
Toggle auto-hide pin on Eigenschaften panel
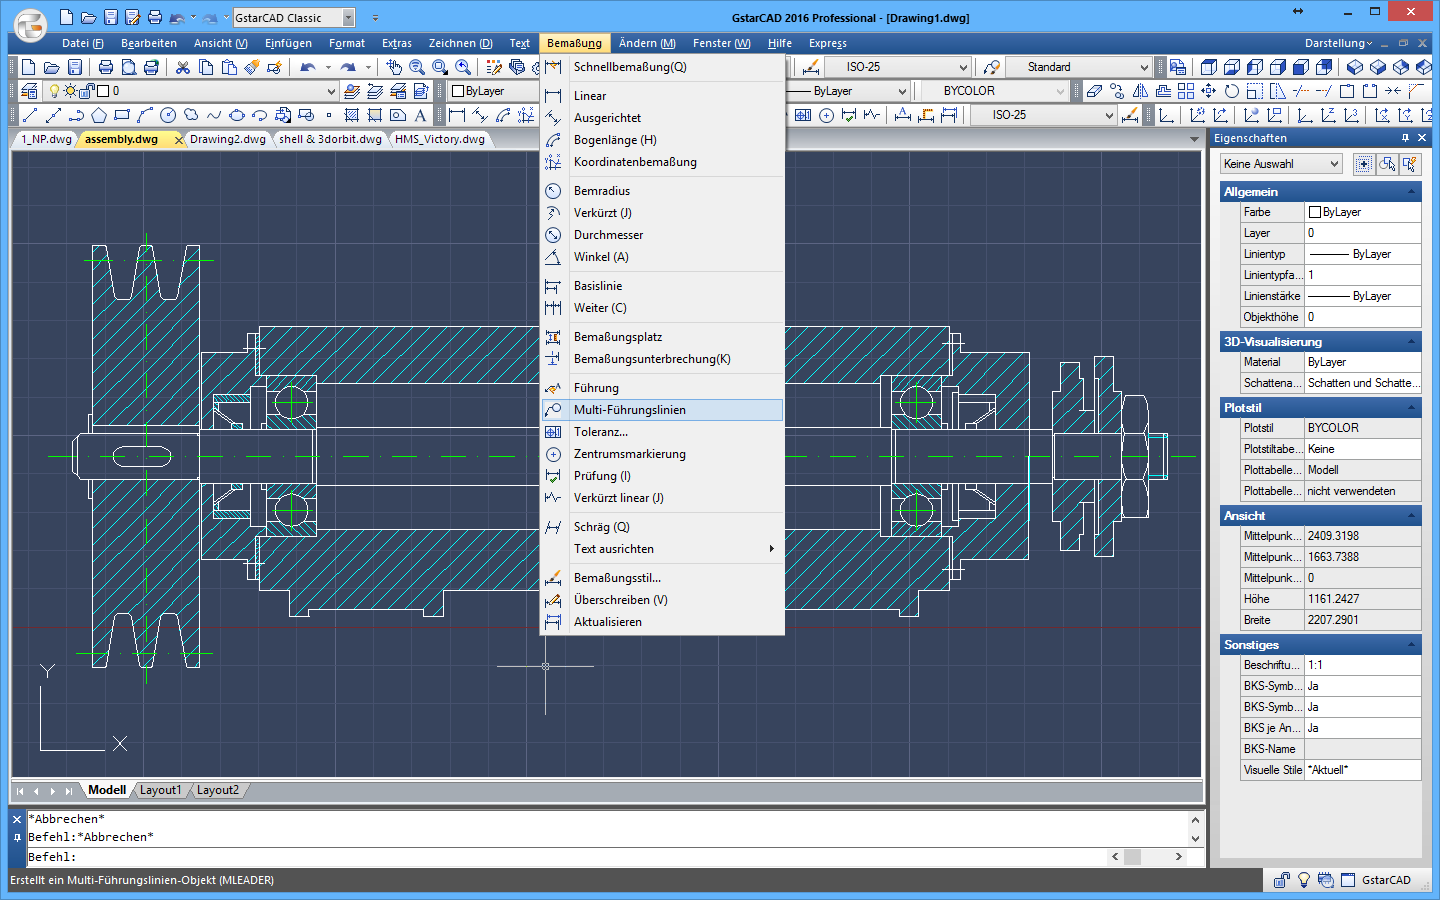pos(1405,138)
